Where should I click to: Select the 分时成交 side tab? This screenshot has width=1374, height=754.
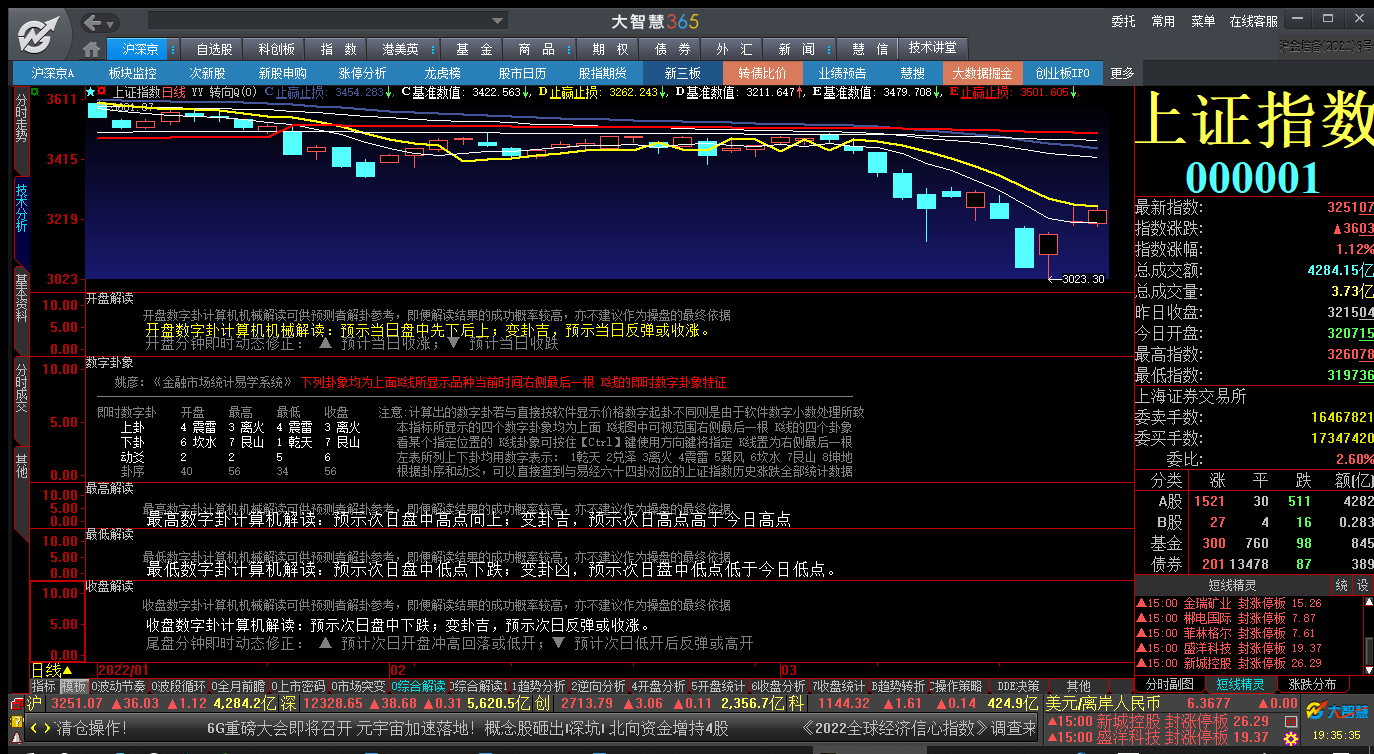(21, 401)
